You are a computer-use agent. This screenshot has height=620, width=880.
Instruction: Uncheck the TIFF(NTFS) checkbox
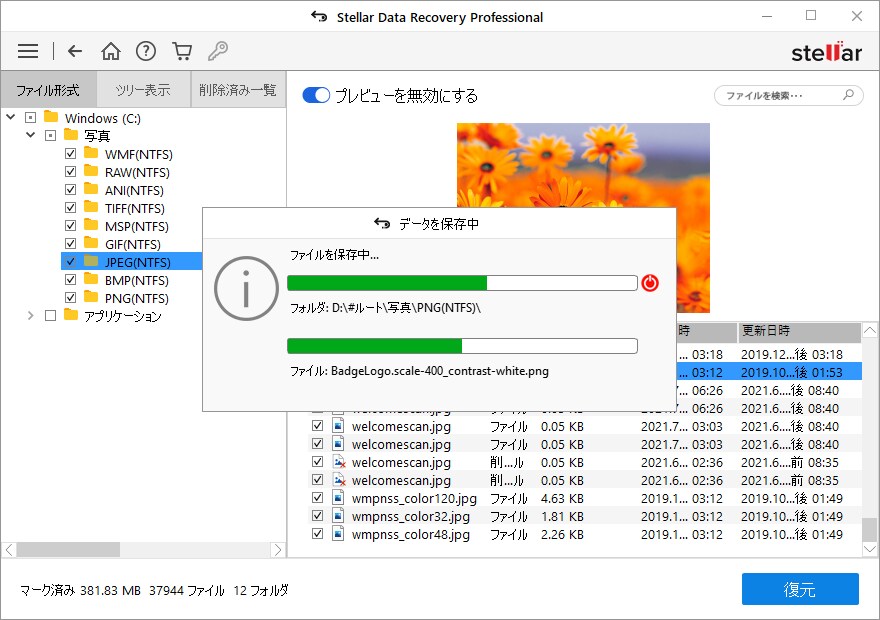click(70, 208)
